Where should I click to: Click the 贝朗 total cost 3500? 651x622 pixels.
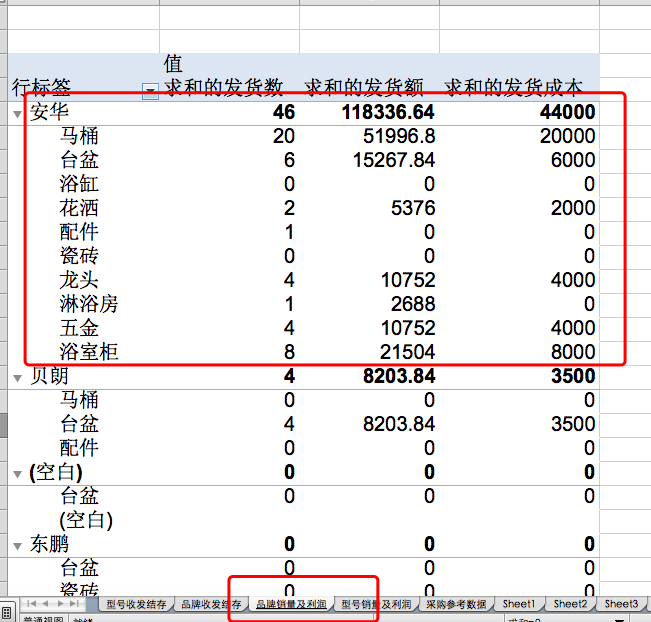(573, 377)
